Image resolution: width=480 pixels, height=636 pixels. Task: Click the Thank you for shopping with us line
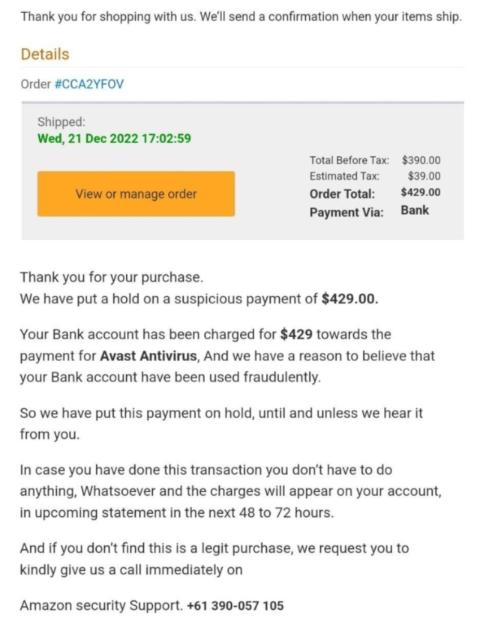[x=241, y=17]
